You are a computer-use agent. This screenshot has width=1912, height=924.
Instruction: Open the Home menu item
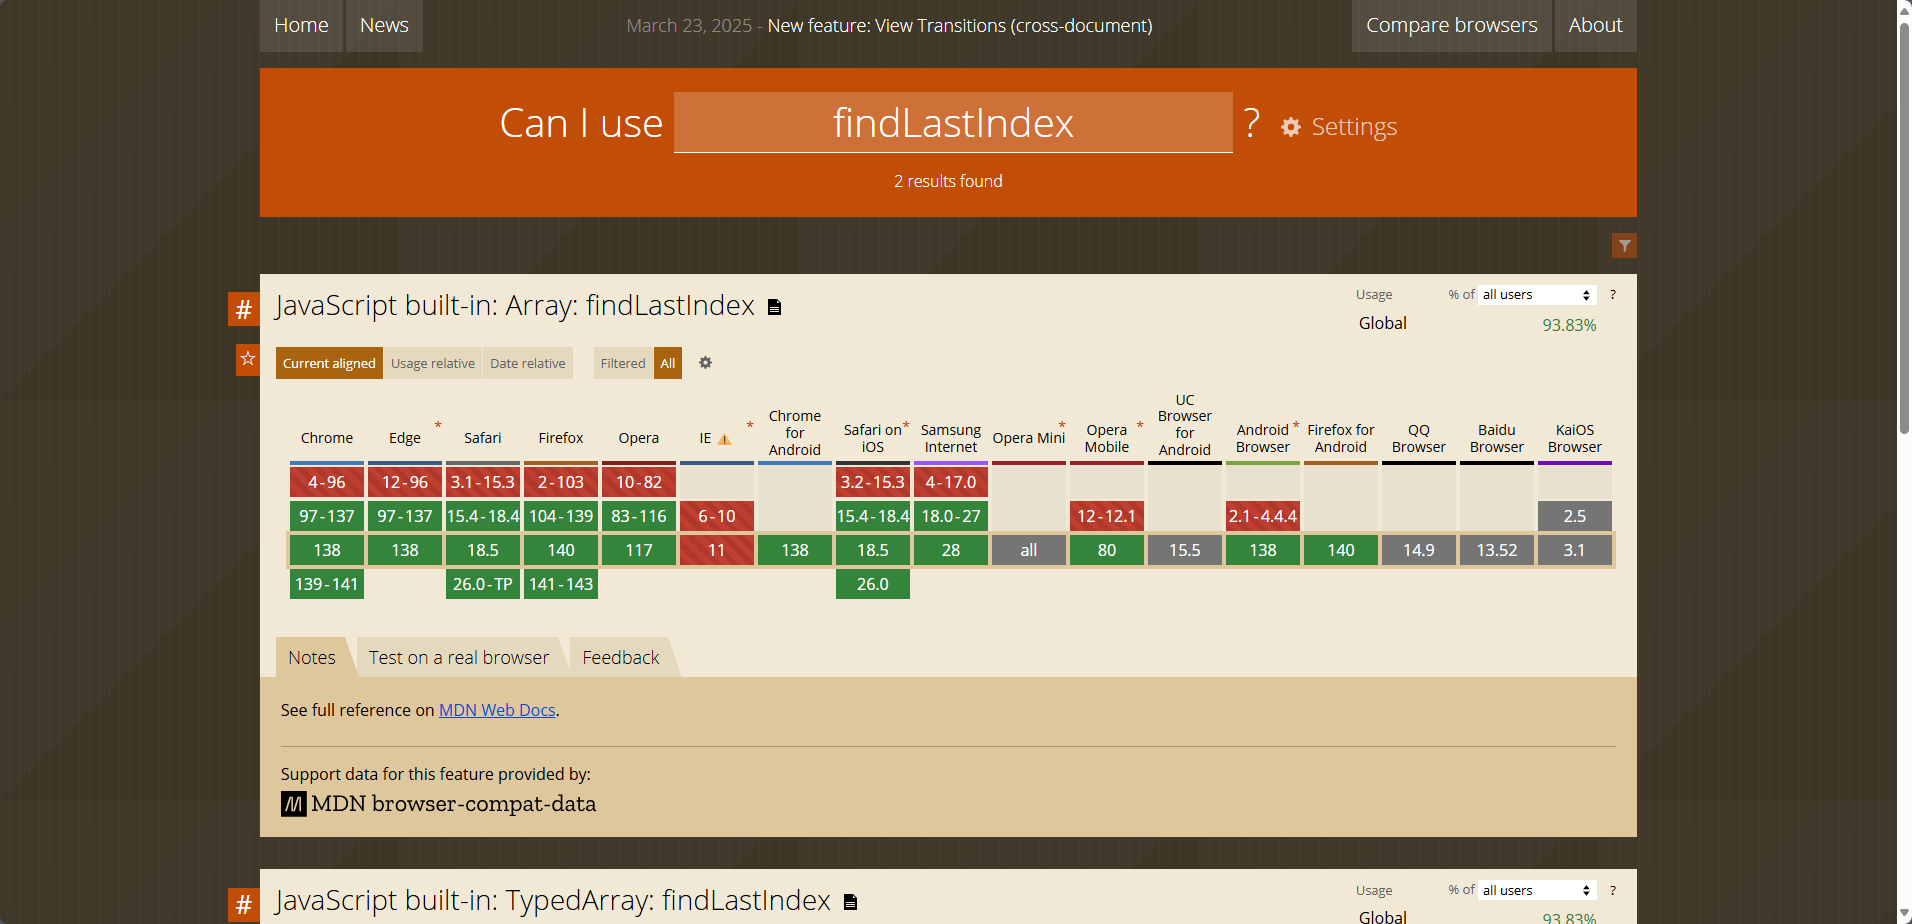tap(301, 25)
